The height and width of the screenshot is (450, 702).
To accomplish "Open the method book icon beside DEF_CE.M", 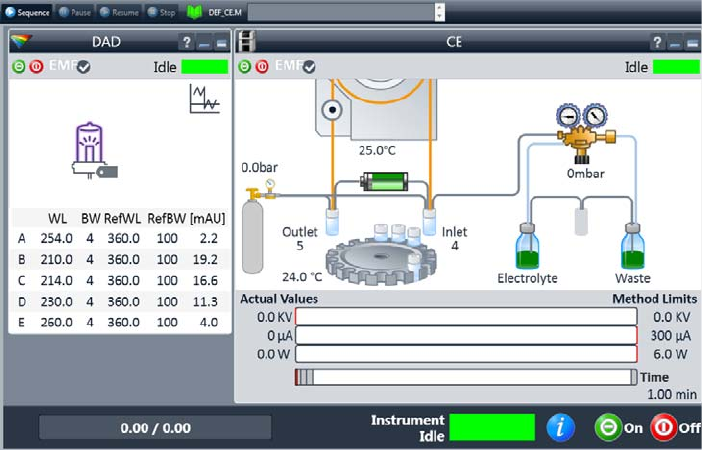I will (194, 12).
